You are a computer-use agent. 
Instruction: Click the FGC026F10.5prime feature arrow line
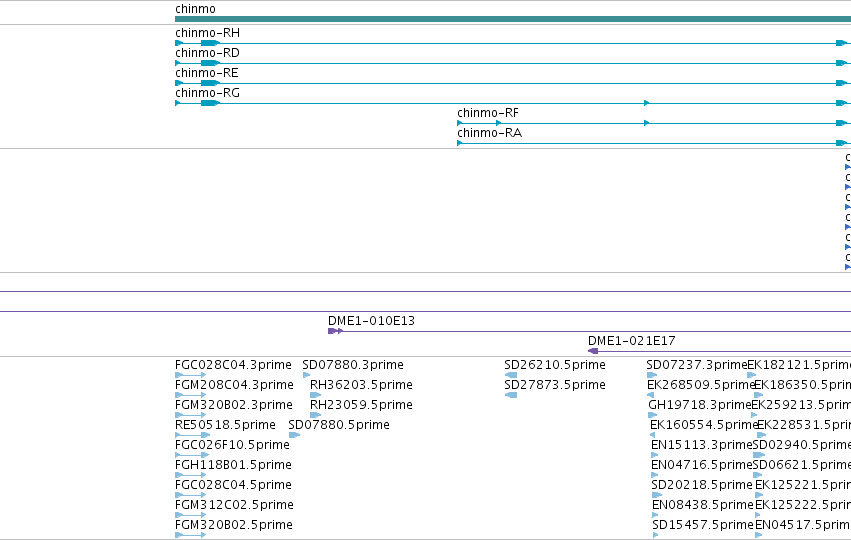192,455
